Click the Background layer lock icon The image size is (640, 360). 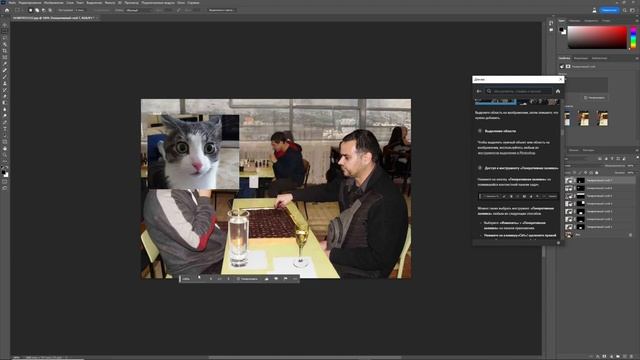click(631, 235)
